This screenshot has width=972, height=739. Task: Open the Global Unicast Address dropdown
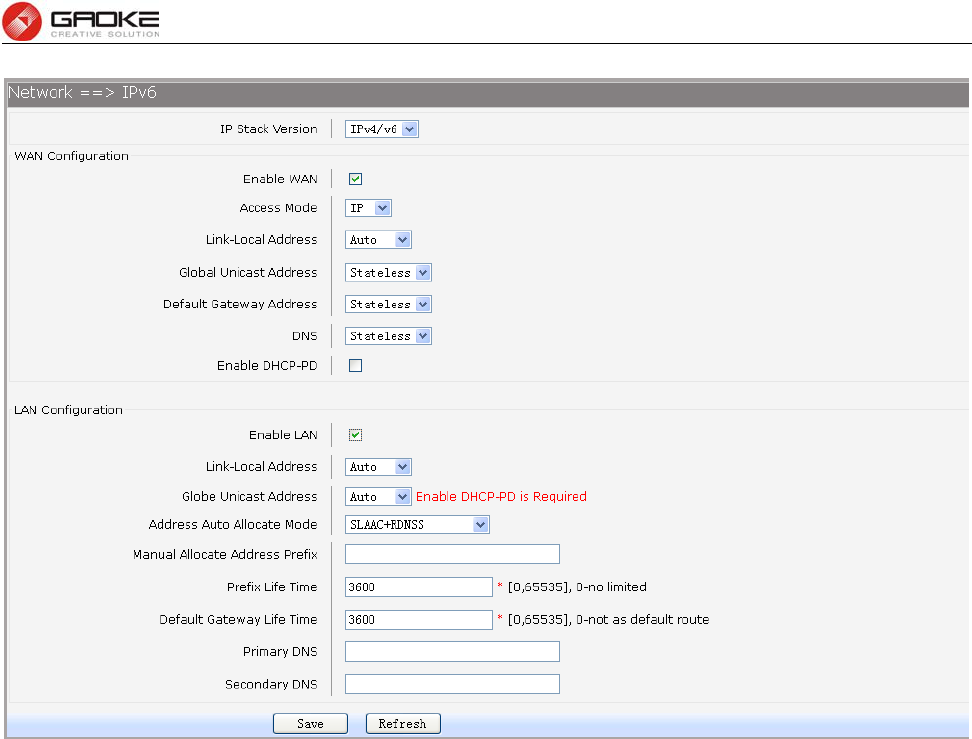coord(388,273)
